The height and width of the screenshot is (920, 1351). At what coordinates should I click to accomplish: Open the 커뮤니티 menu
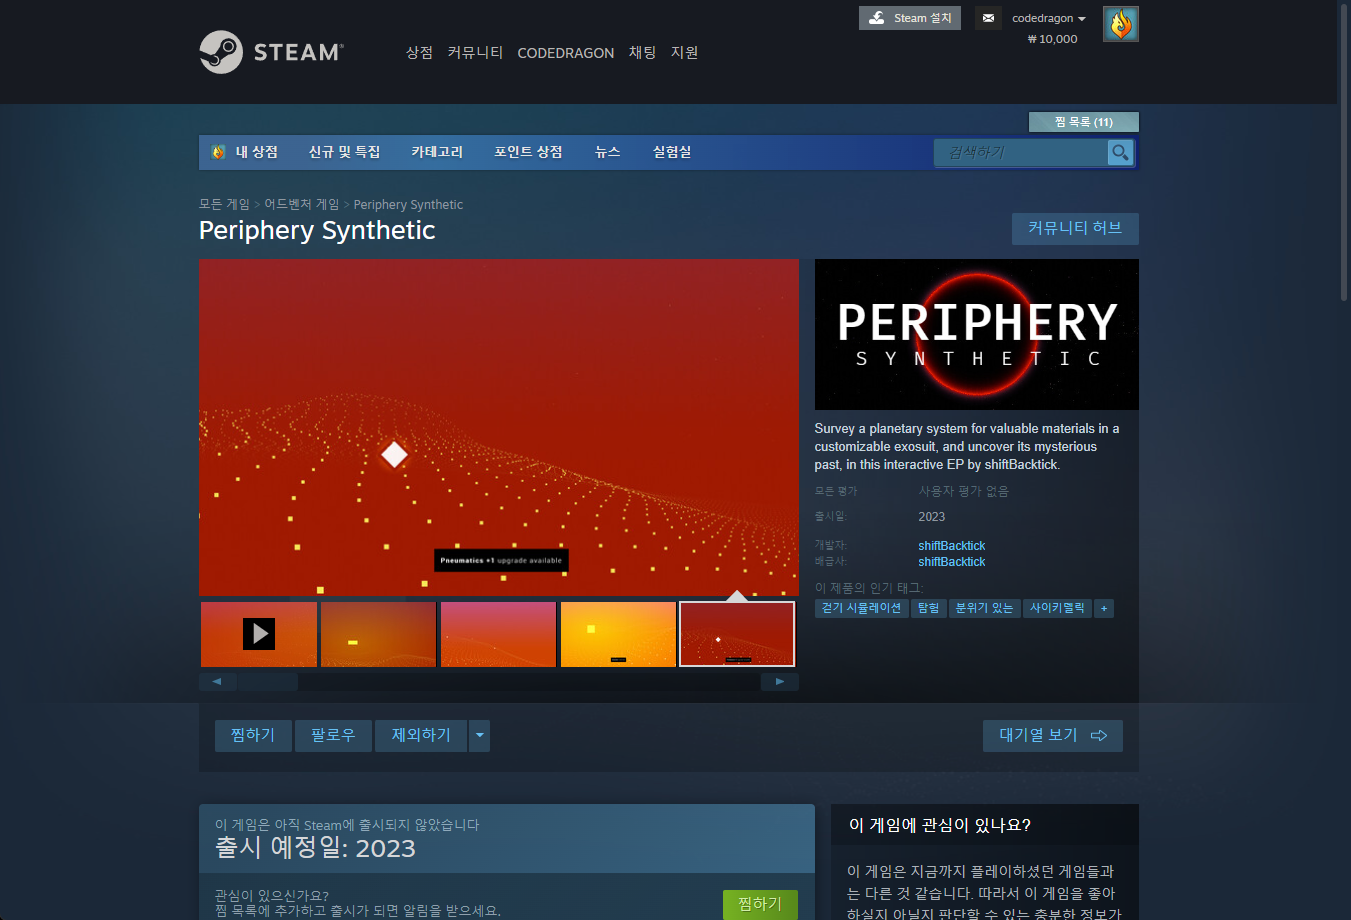click(475, 52)
